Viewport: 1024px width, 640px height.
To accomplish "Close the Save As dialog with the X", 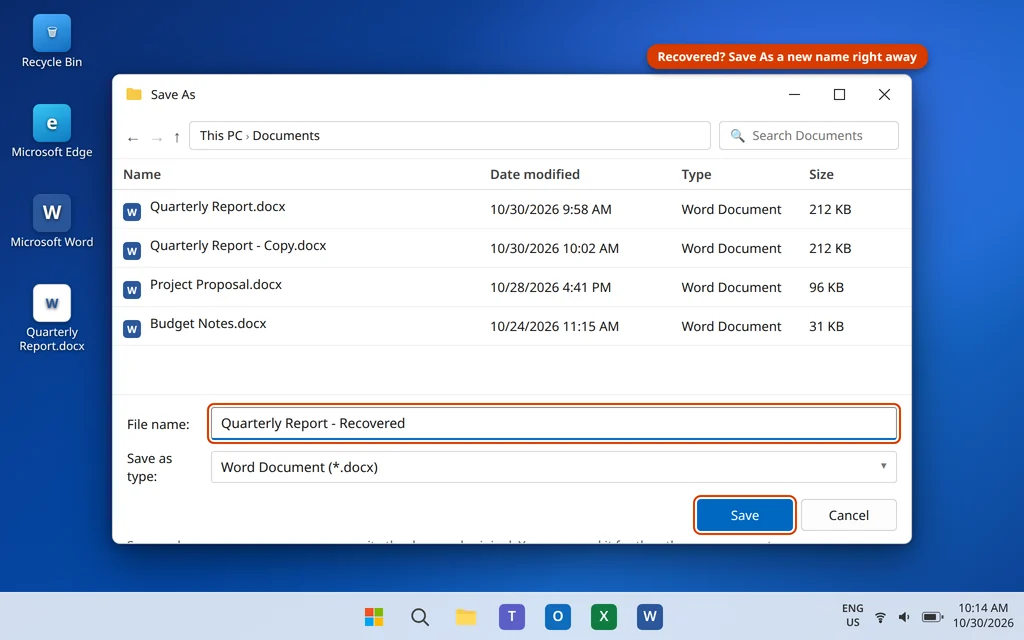I will point(884,95).
